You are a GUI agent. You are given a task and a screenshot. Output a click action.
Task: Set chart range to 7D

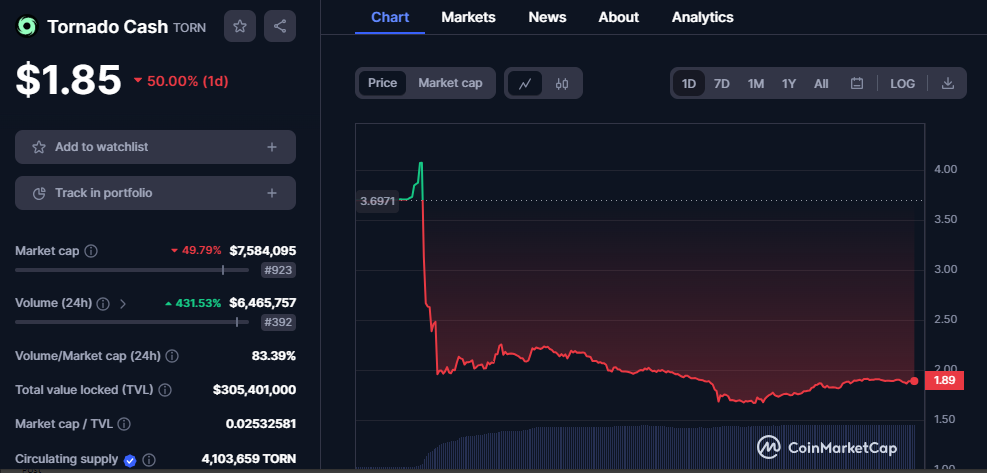pyautogui.click(x=721, y=83)
